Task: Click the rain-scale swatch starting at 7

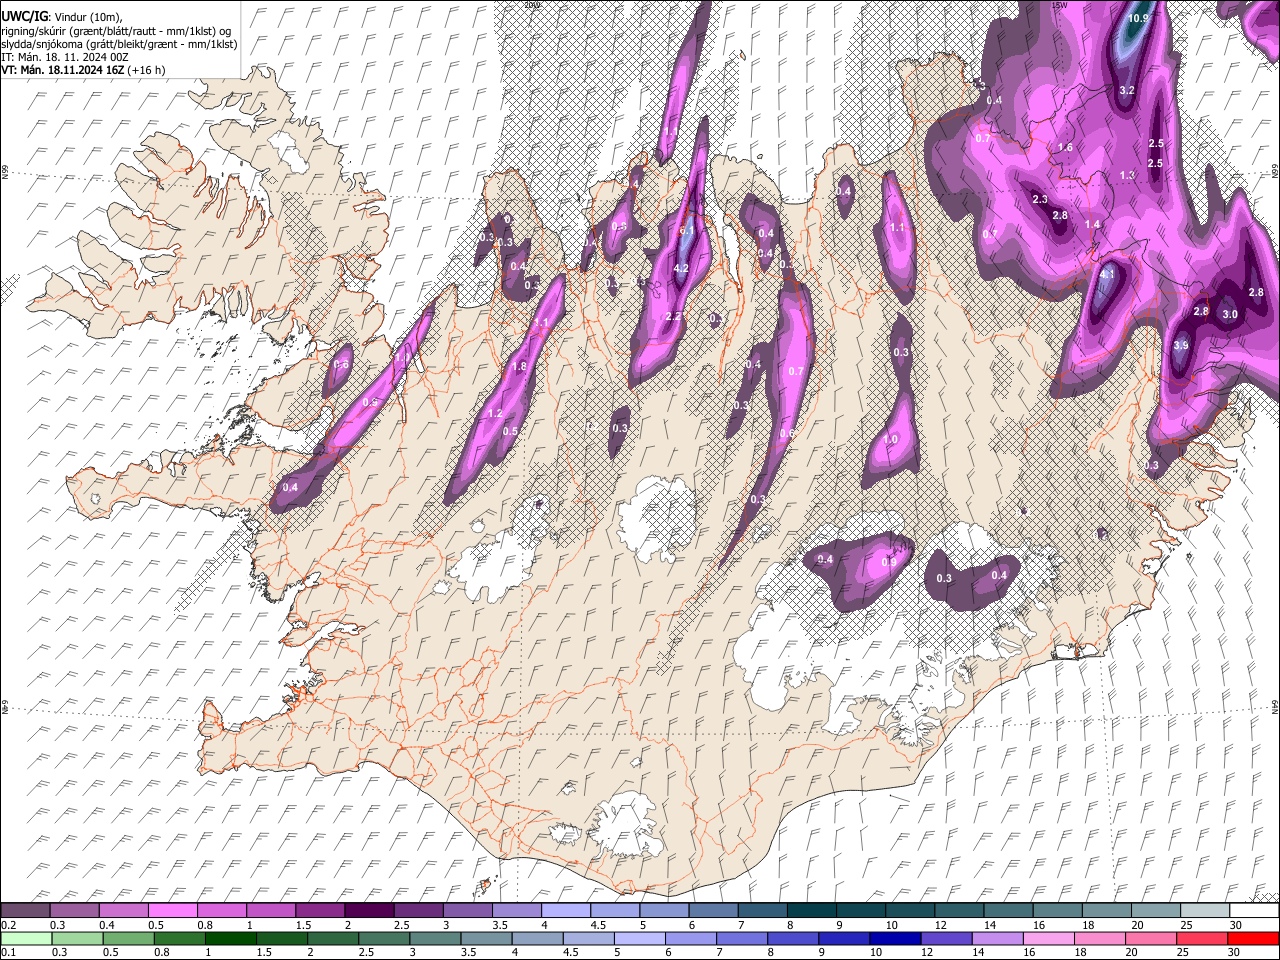Action: 741,938
